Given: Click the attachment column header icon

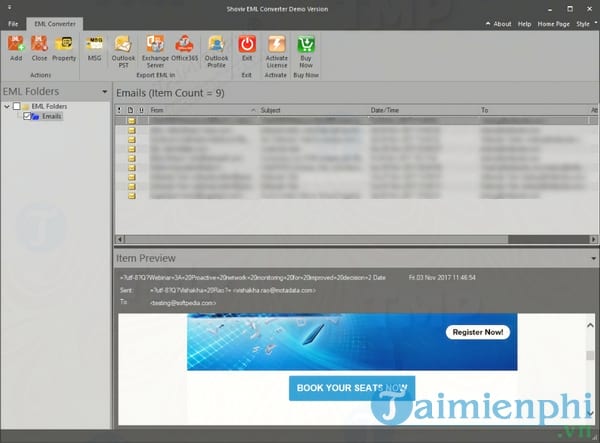Looking at the screenshot, I should pyautogui.click(x=142, y=110).
